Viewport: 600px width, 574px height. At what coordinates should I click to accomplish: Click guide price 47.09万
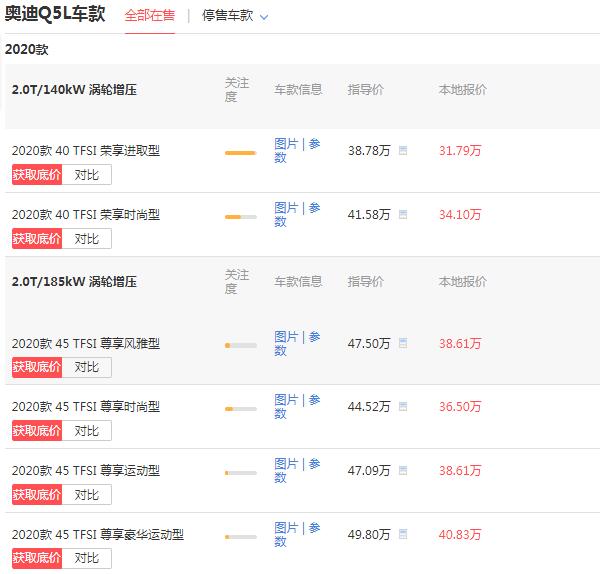[369, 471]
